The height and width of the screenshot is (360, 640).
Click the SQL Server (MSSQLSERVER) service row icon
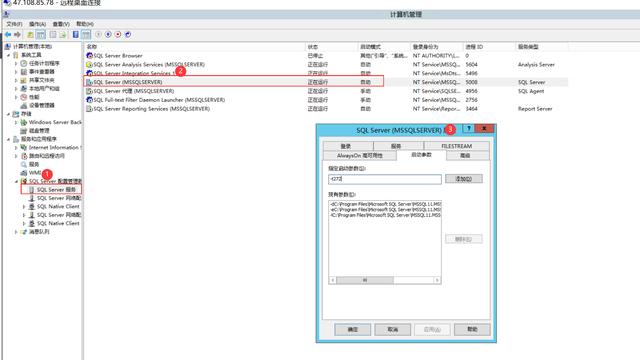(x=89, y=82)
